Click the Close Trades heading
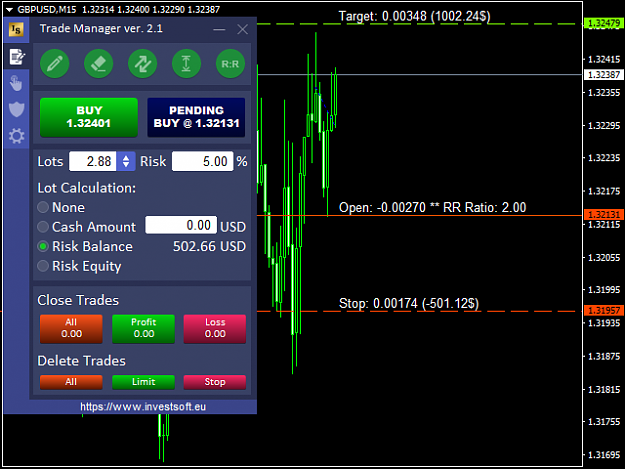625x469 pixels. (78, 300)
